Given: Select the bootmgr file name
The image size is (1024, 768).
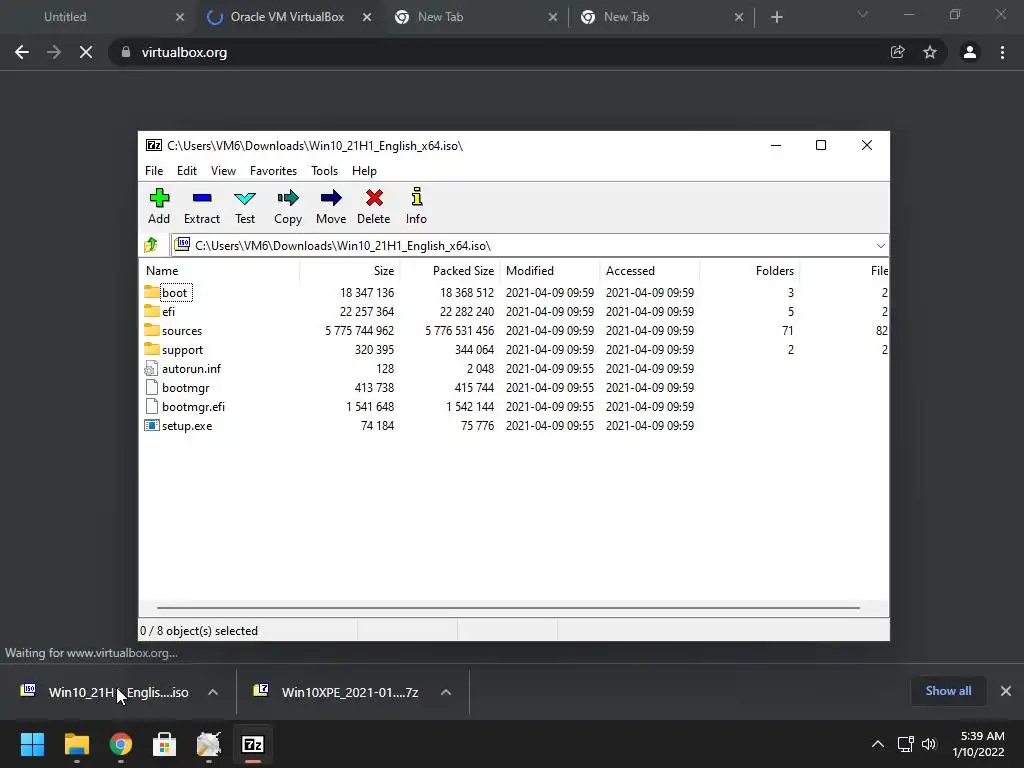Looking at the screenshot, I should coord(185,387).
